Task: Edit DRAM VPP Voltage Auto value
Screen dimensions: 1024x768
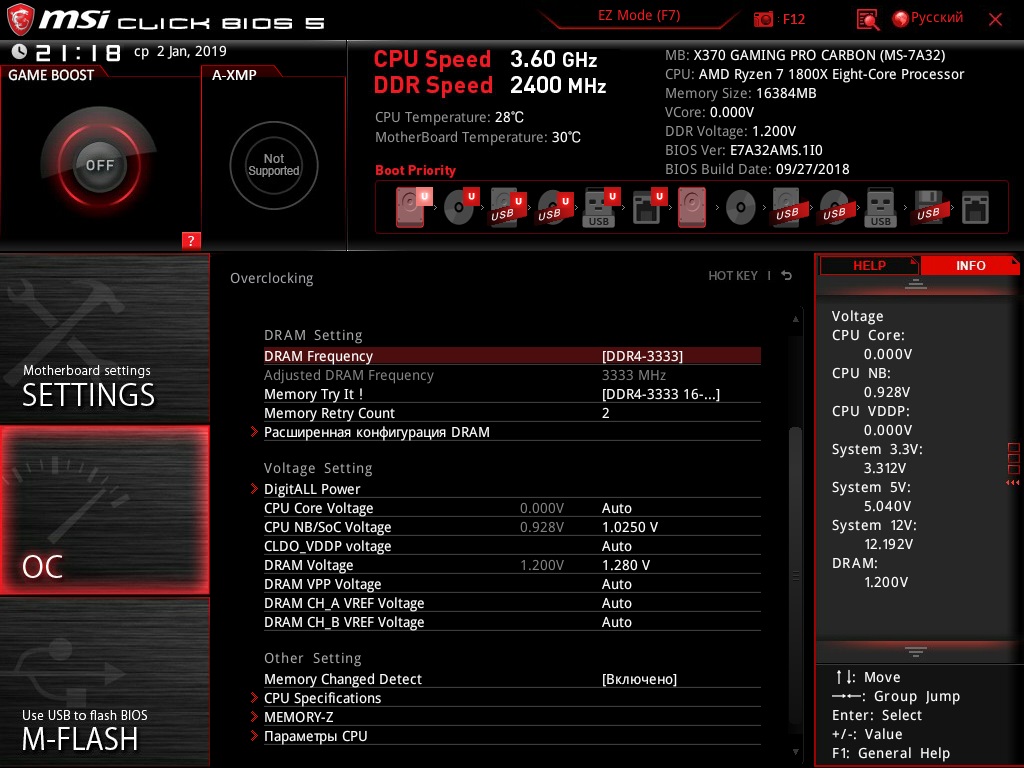Action: point(616,584)
